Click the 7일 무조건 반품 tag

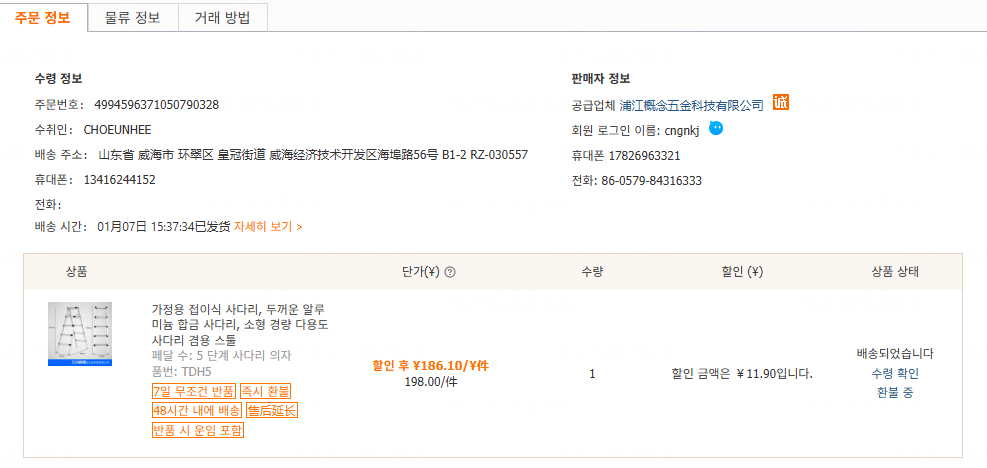point(193,390)
